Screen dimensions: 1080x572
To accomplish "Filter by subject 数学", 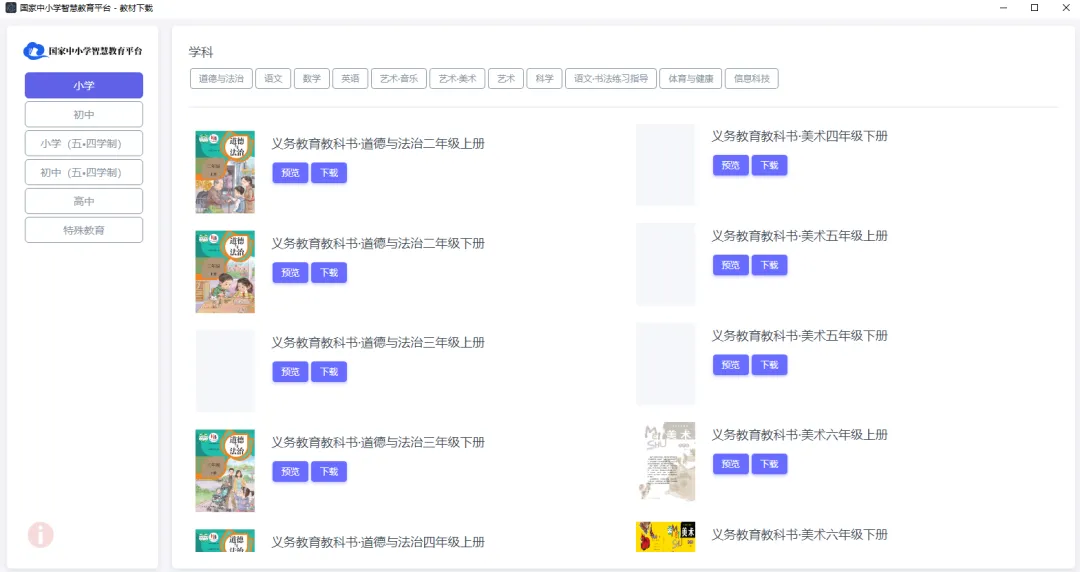I will [x=312, y=79].
